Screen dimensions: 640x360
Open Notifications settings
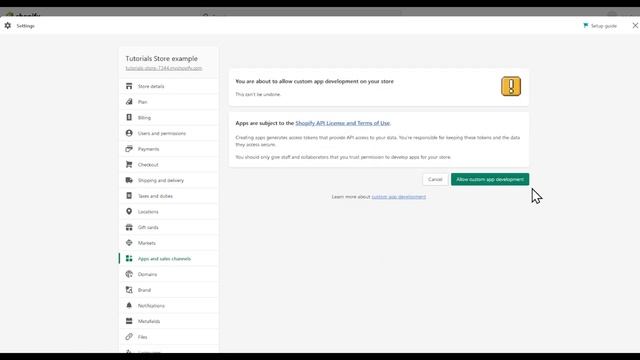pyautogui.click(x=169, y=305)
